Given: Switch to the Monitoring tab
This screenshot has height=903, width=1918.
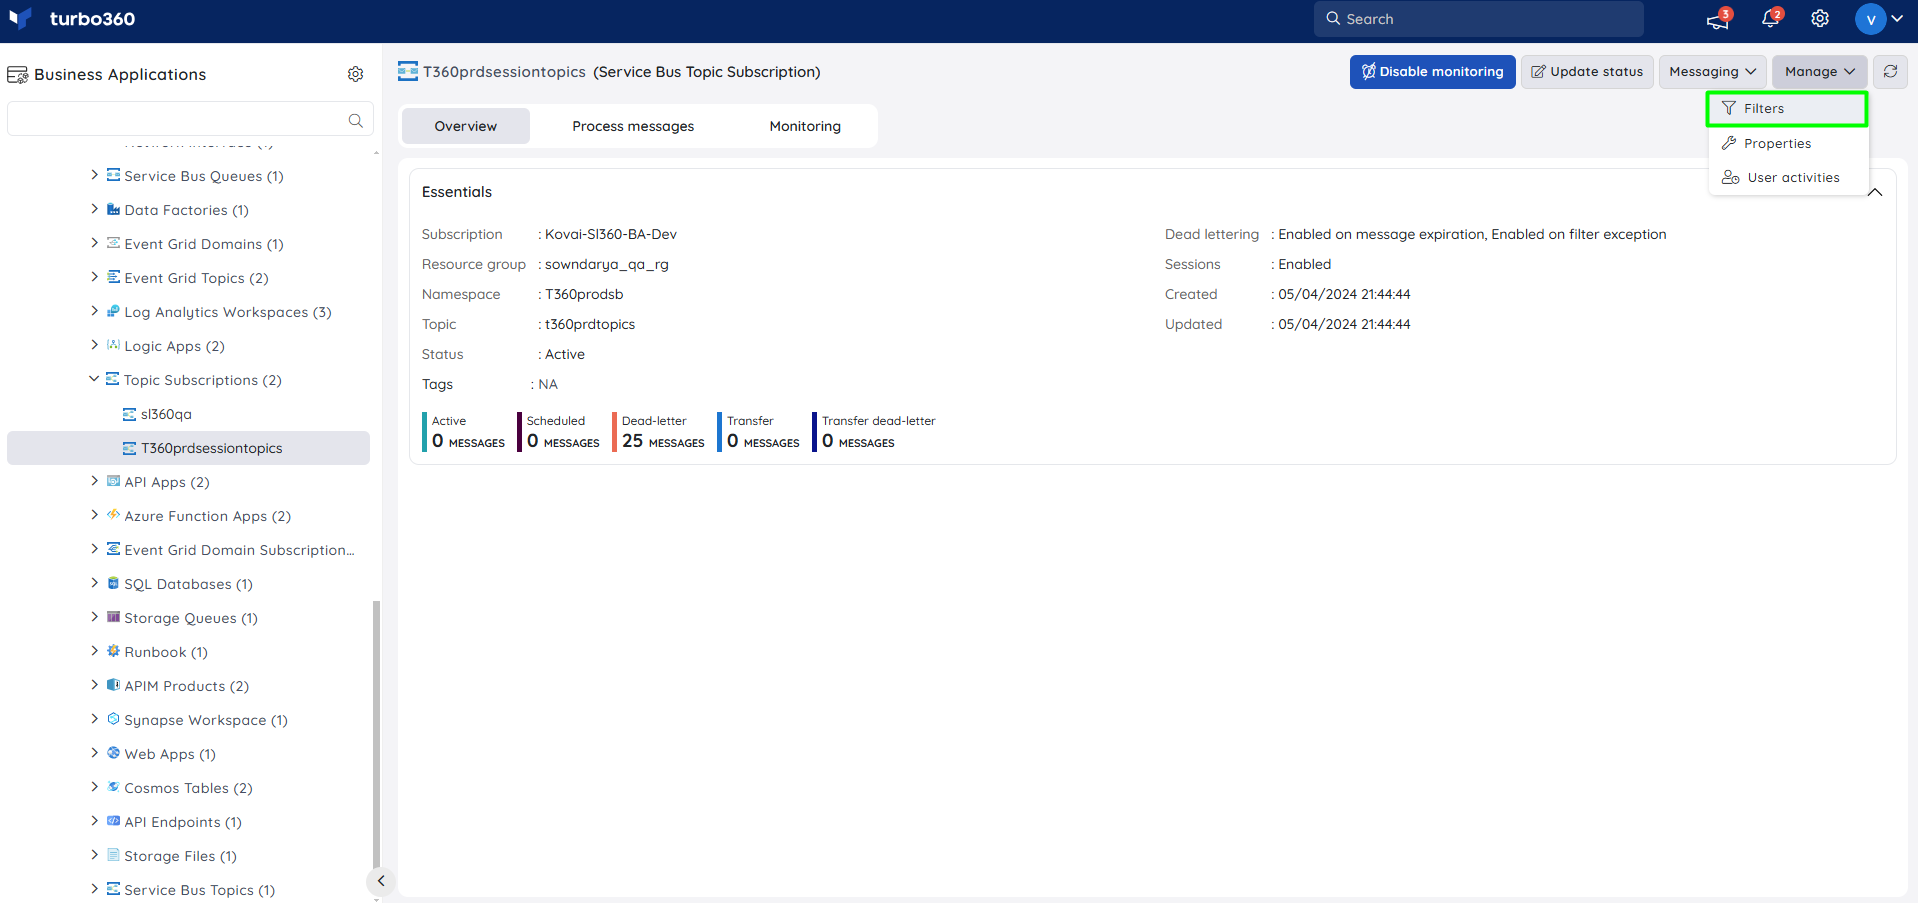Looking at the screenshot, I should point(805,126).
